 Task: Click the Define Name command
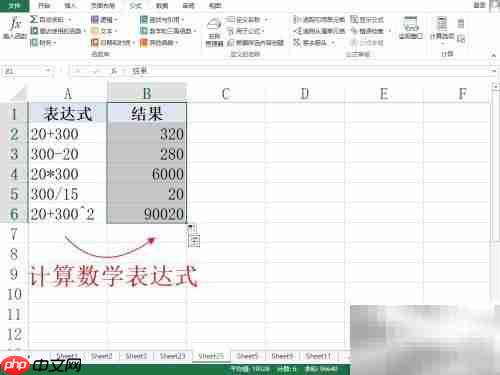pyautogui.click(x=244, y=20)
